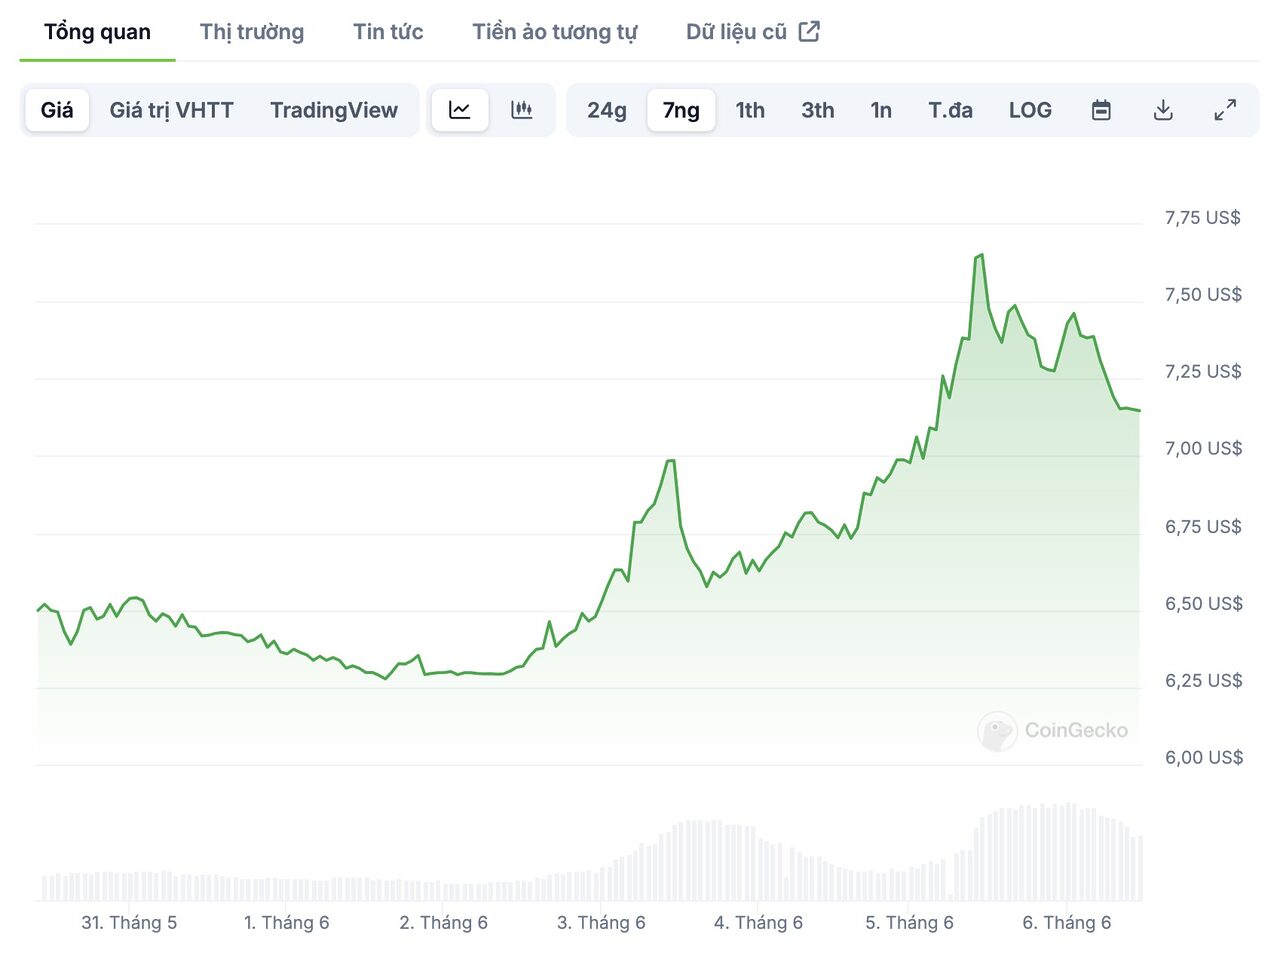1280x956 pixels.
Task: Expand chart to fullscreen
Action: [x=1225, y=110]
